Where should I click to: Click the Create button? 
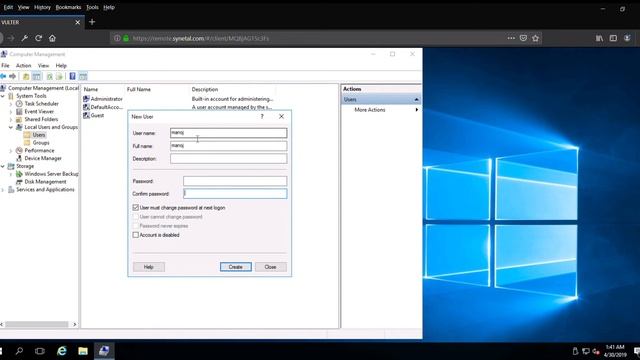point(236,267)
